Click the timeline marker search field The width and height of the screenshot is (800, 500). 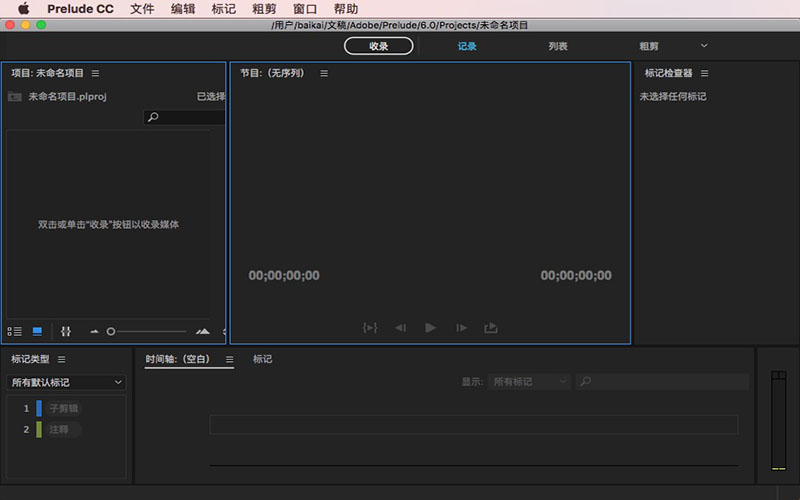coord(662,382)
